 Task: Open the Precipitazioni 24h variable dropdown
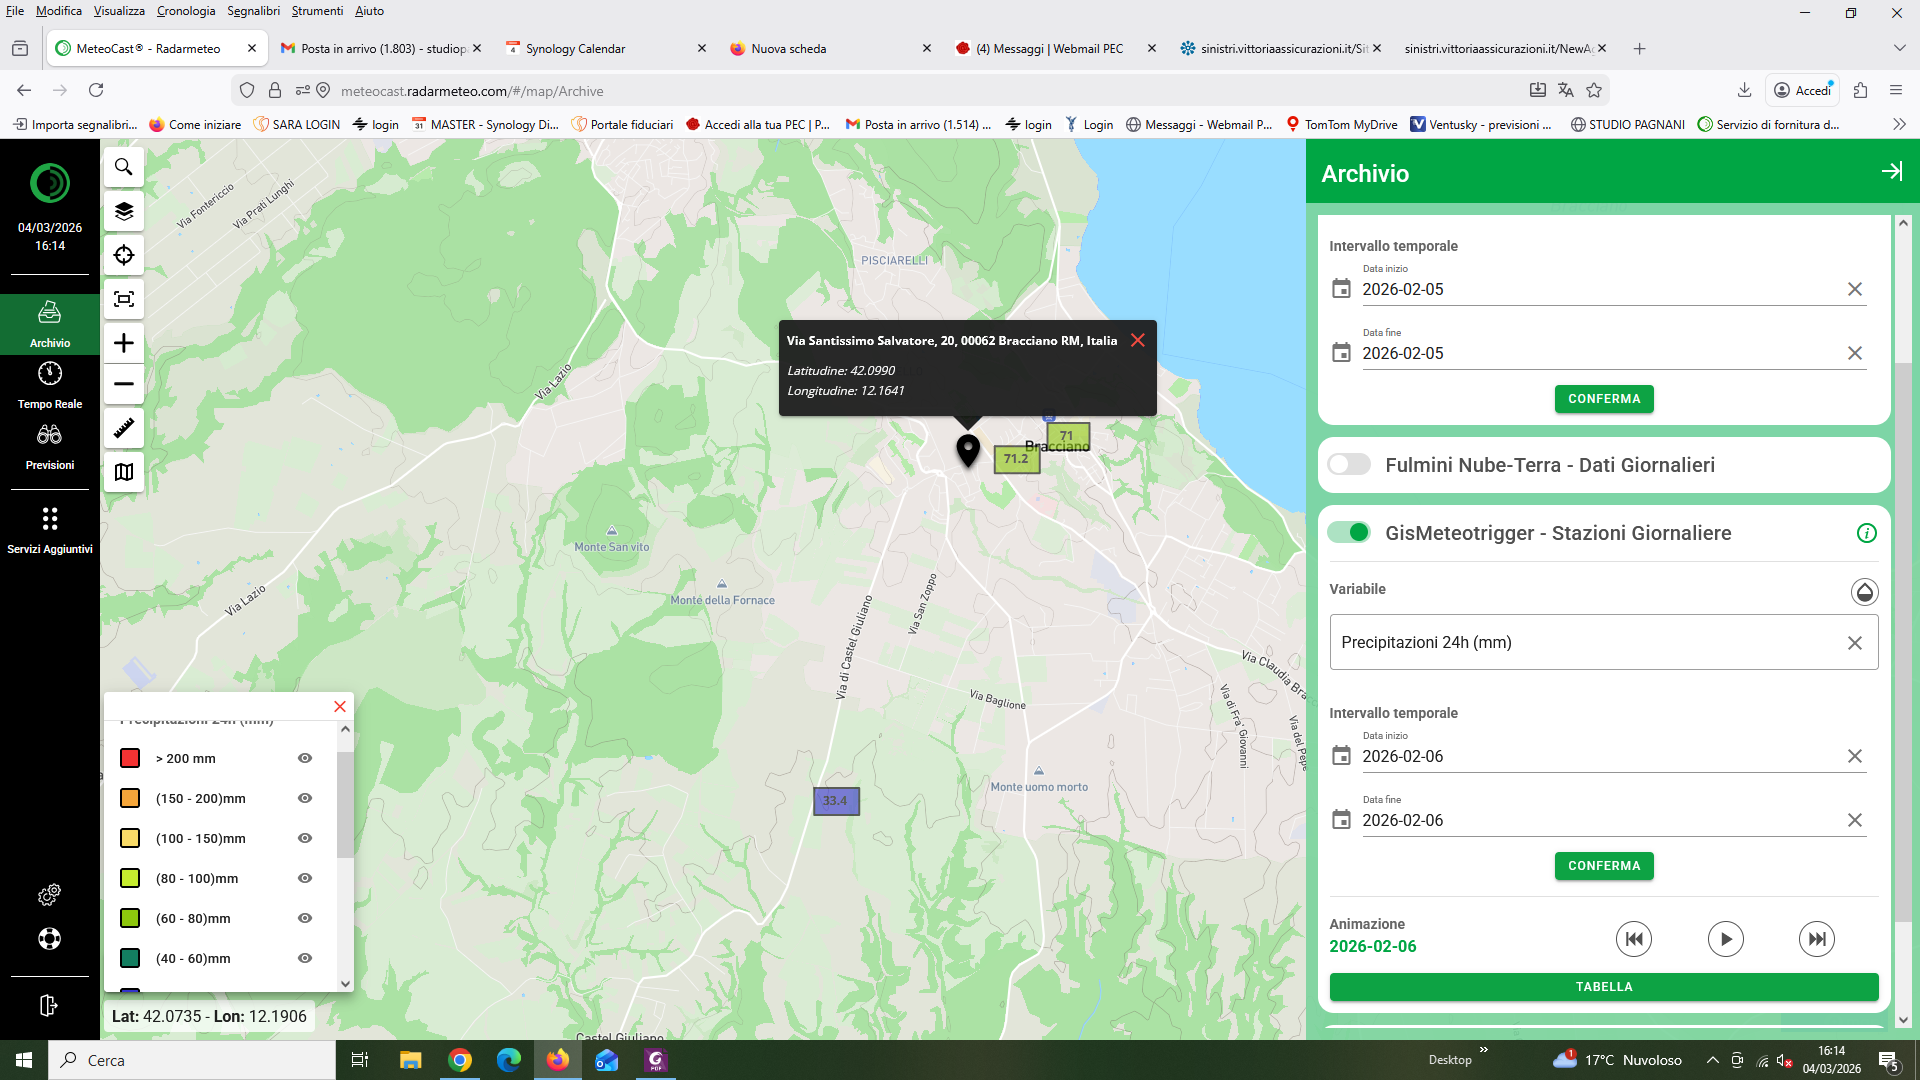point(1590,642)
